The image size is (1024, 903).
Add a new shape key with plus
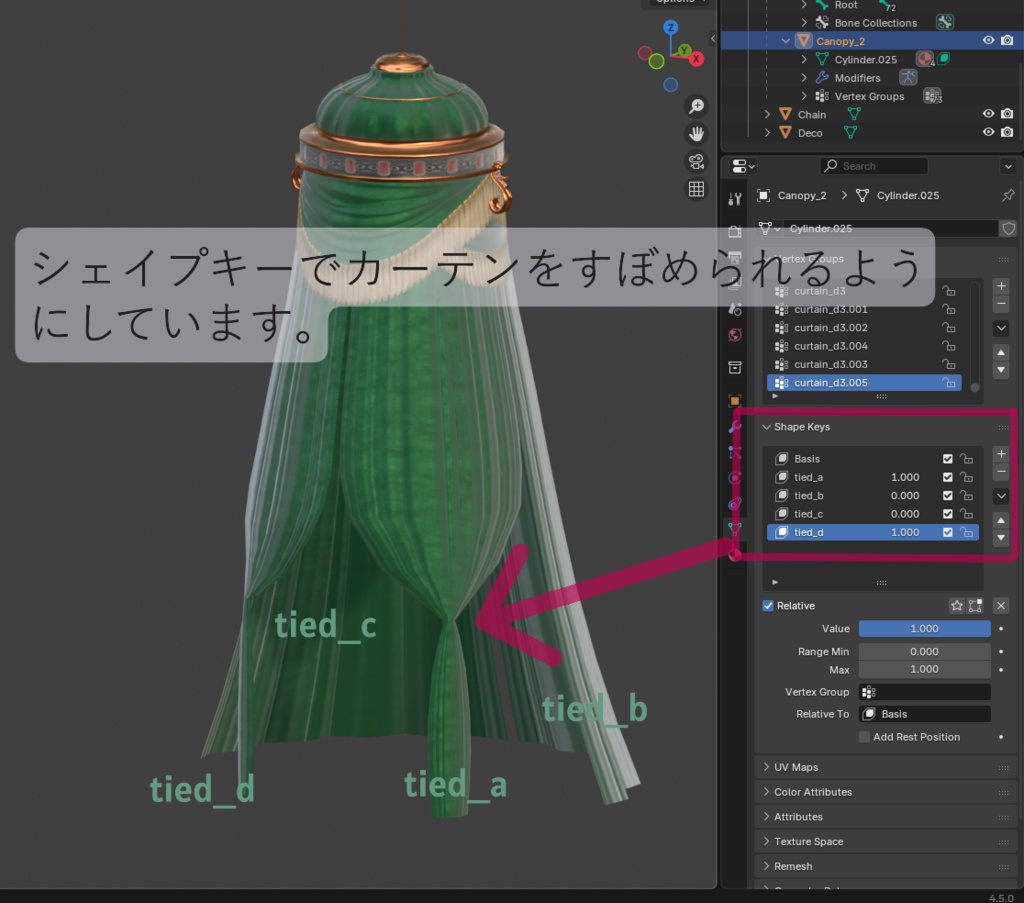click(1001, 454)
